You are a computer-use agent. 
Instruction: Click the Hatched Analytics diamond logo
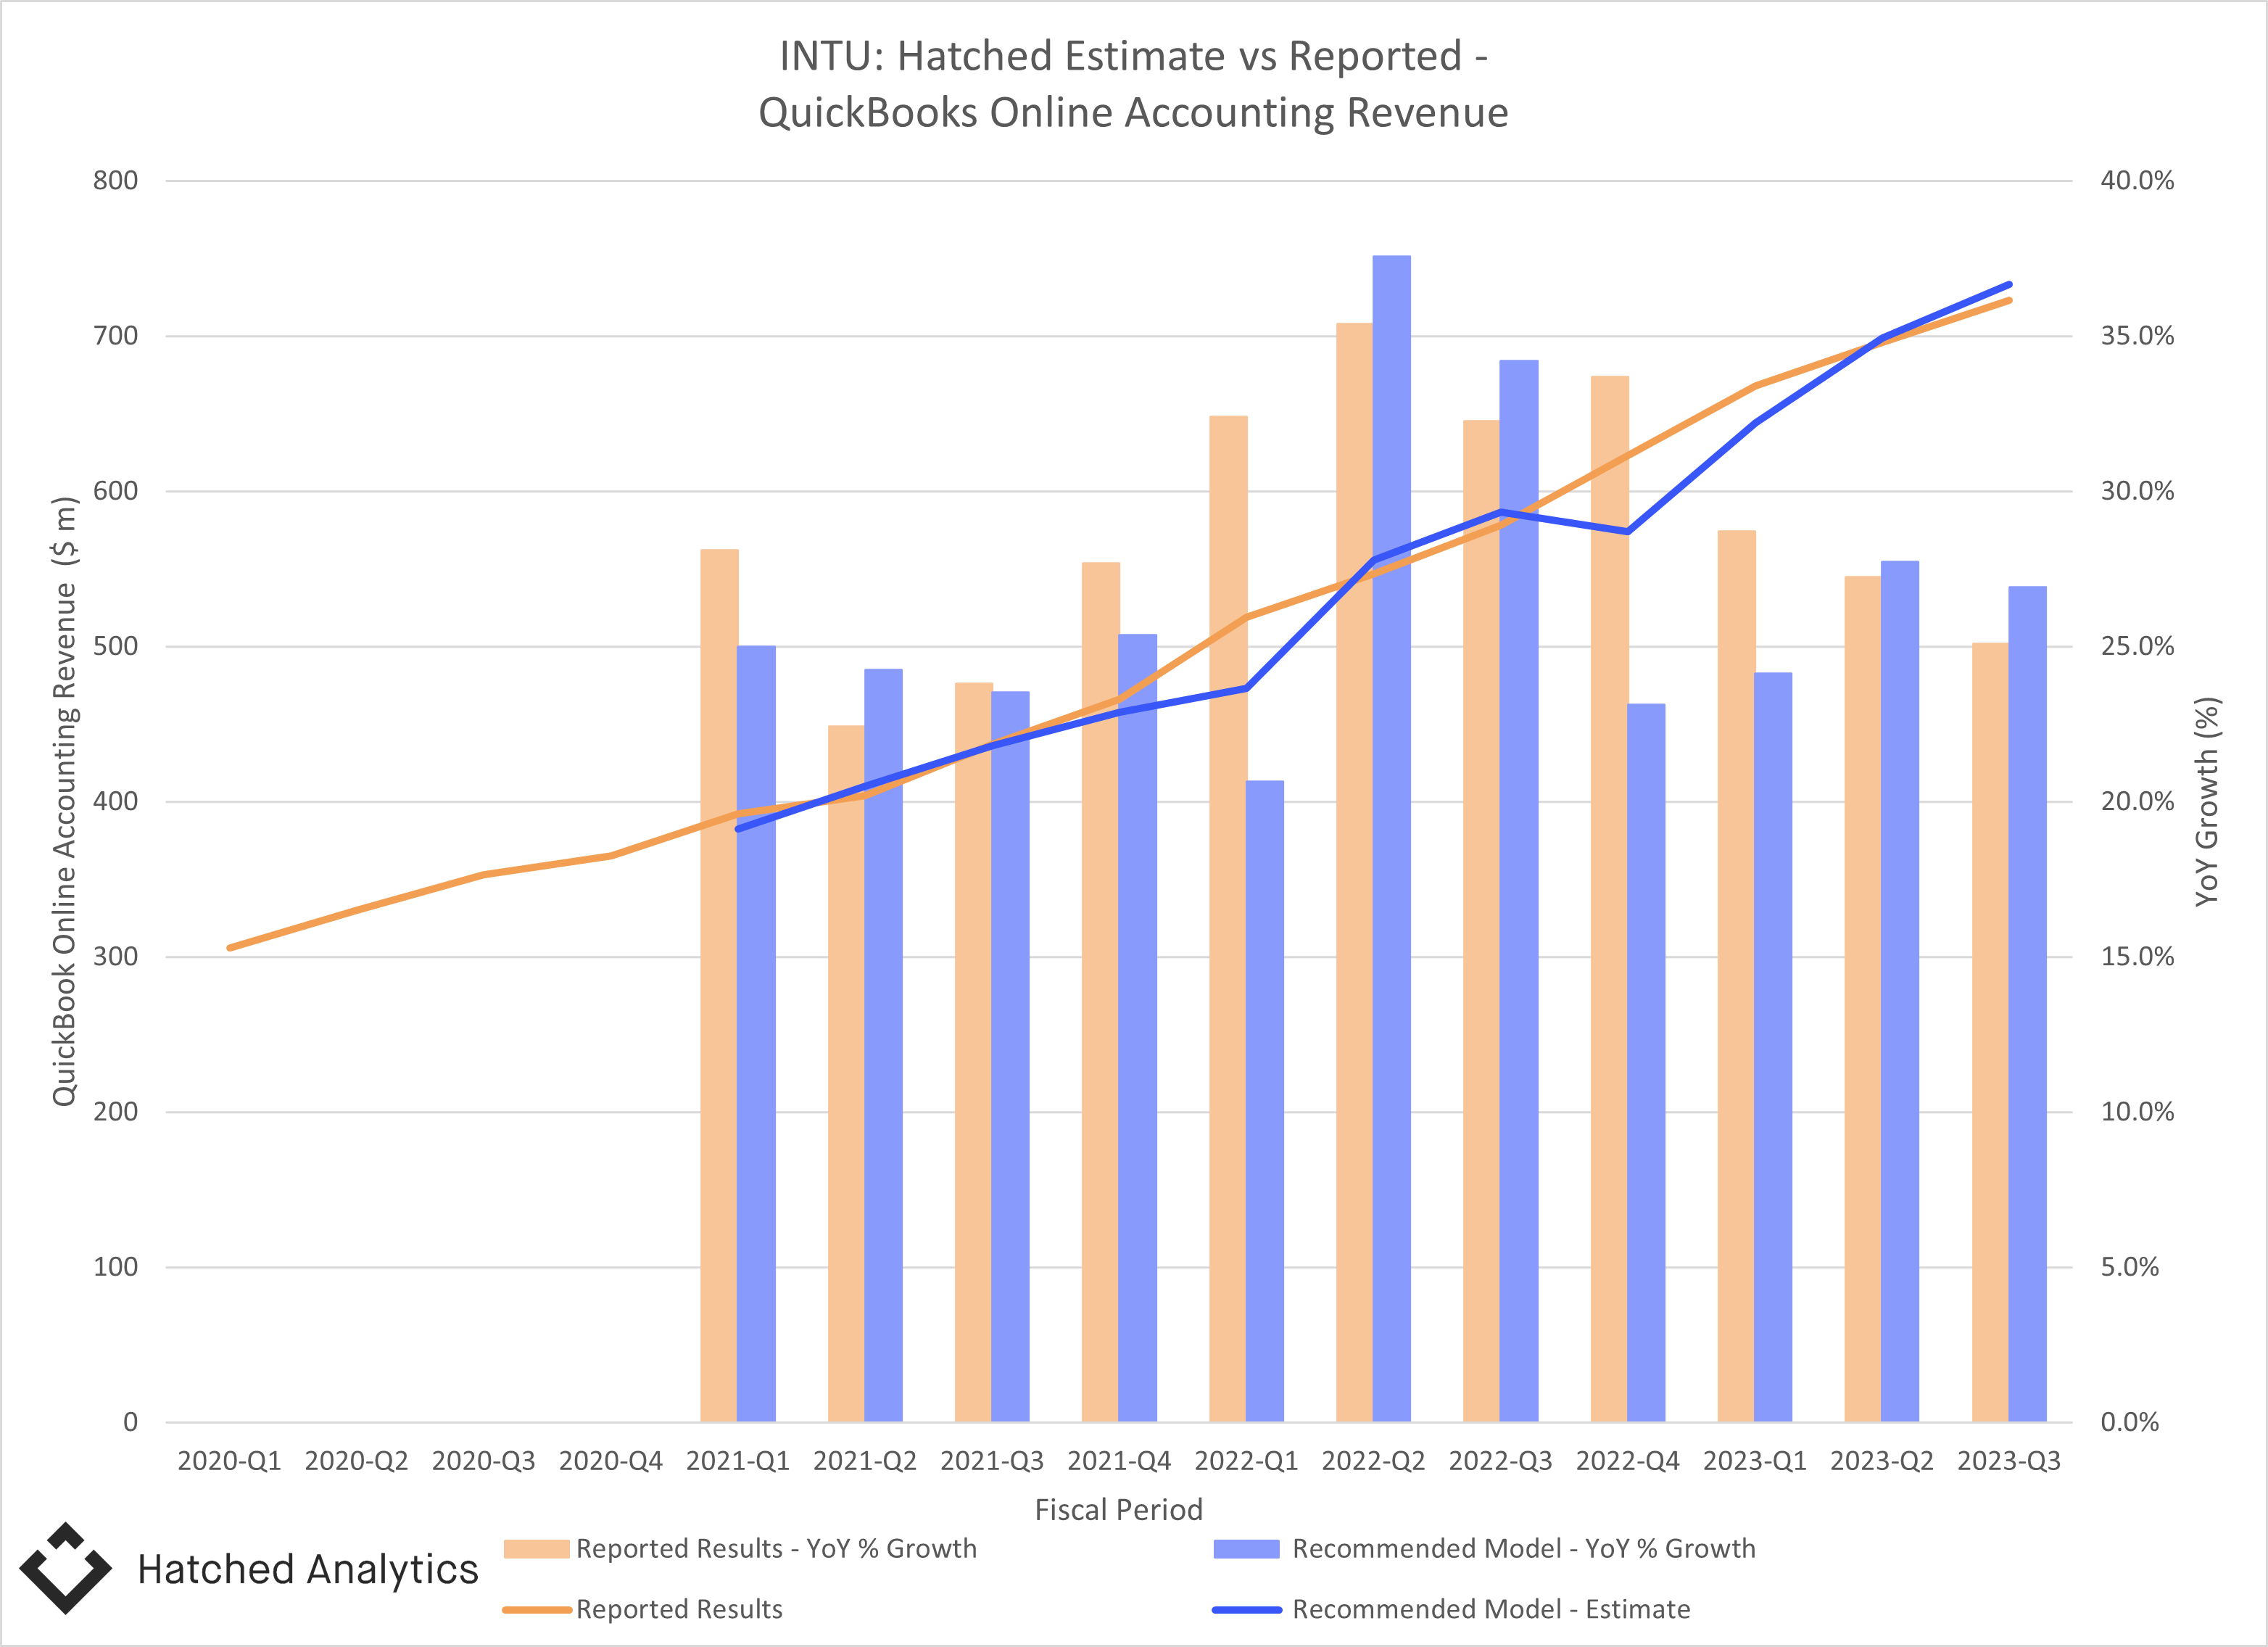(66, 1567)
